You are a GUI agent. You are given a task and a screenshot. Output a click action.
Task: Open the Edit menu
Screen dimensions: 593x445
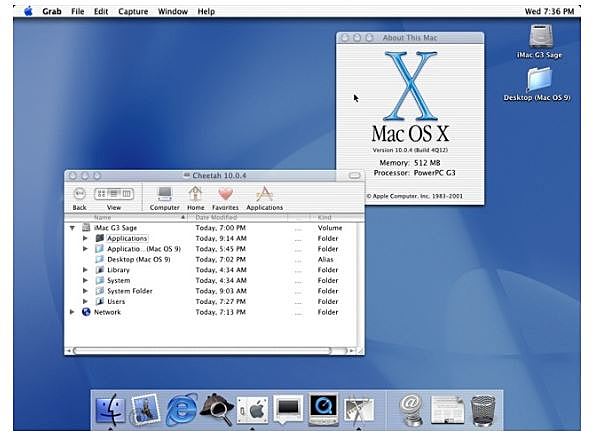point(101,11)
